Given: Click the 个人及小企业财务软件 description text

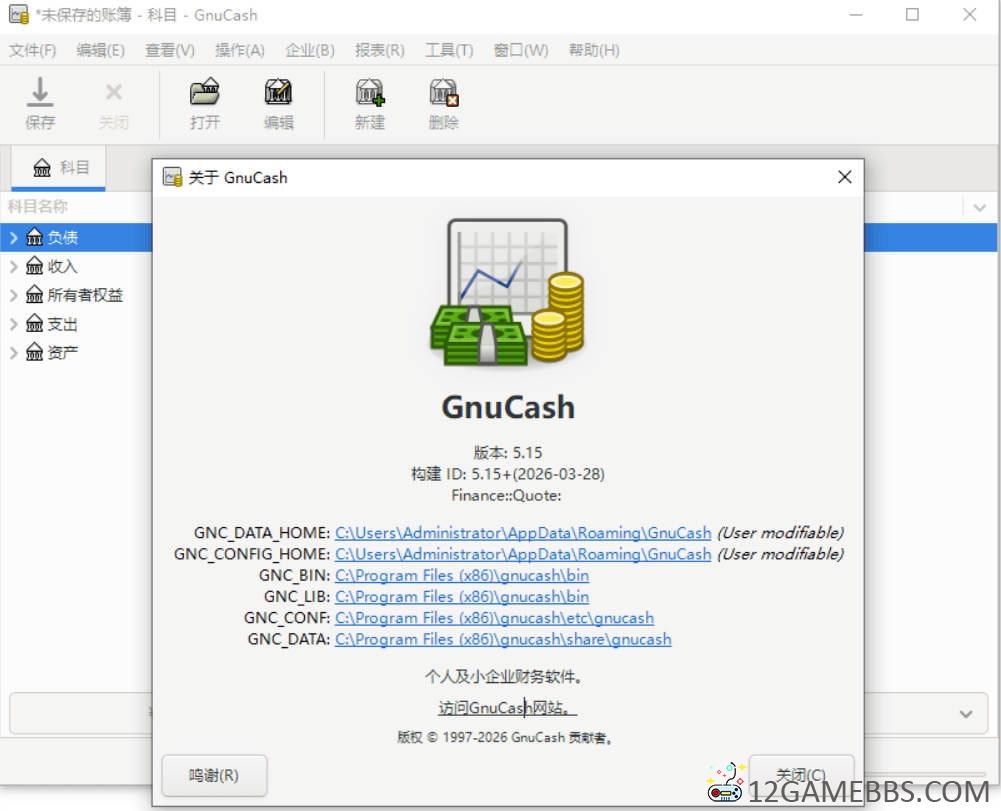Looking at the screenshot, I should click(504, 676).
